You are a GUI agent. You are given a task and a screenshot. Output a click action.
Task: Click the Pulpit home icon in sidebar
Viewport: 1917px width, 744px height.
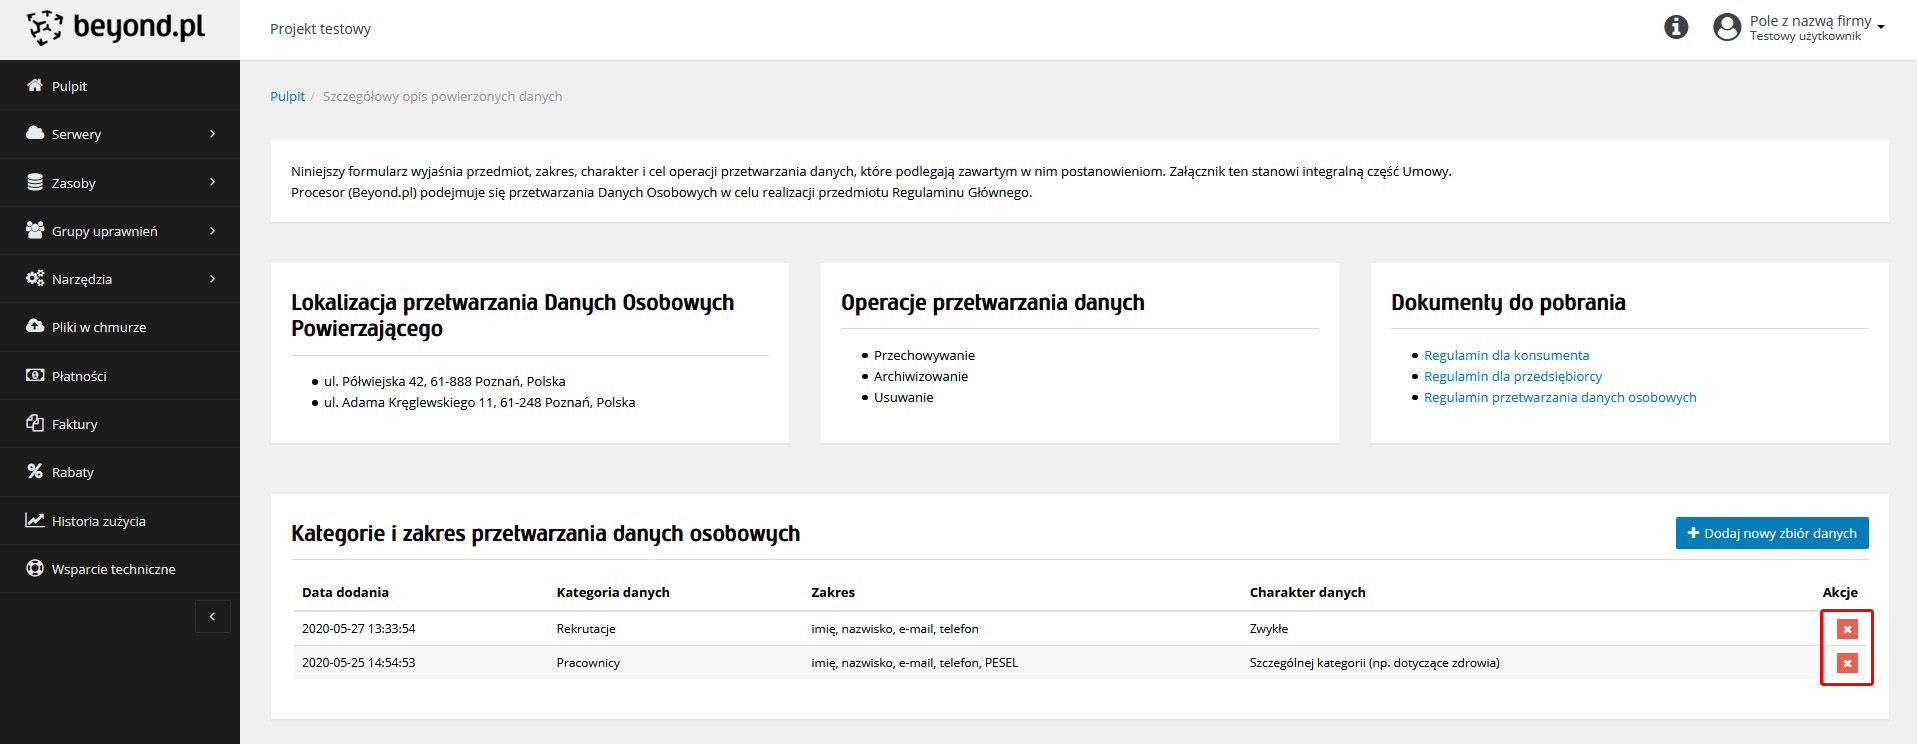point(35,85)
